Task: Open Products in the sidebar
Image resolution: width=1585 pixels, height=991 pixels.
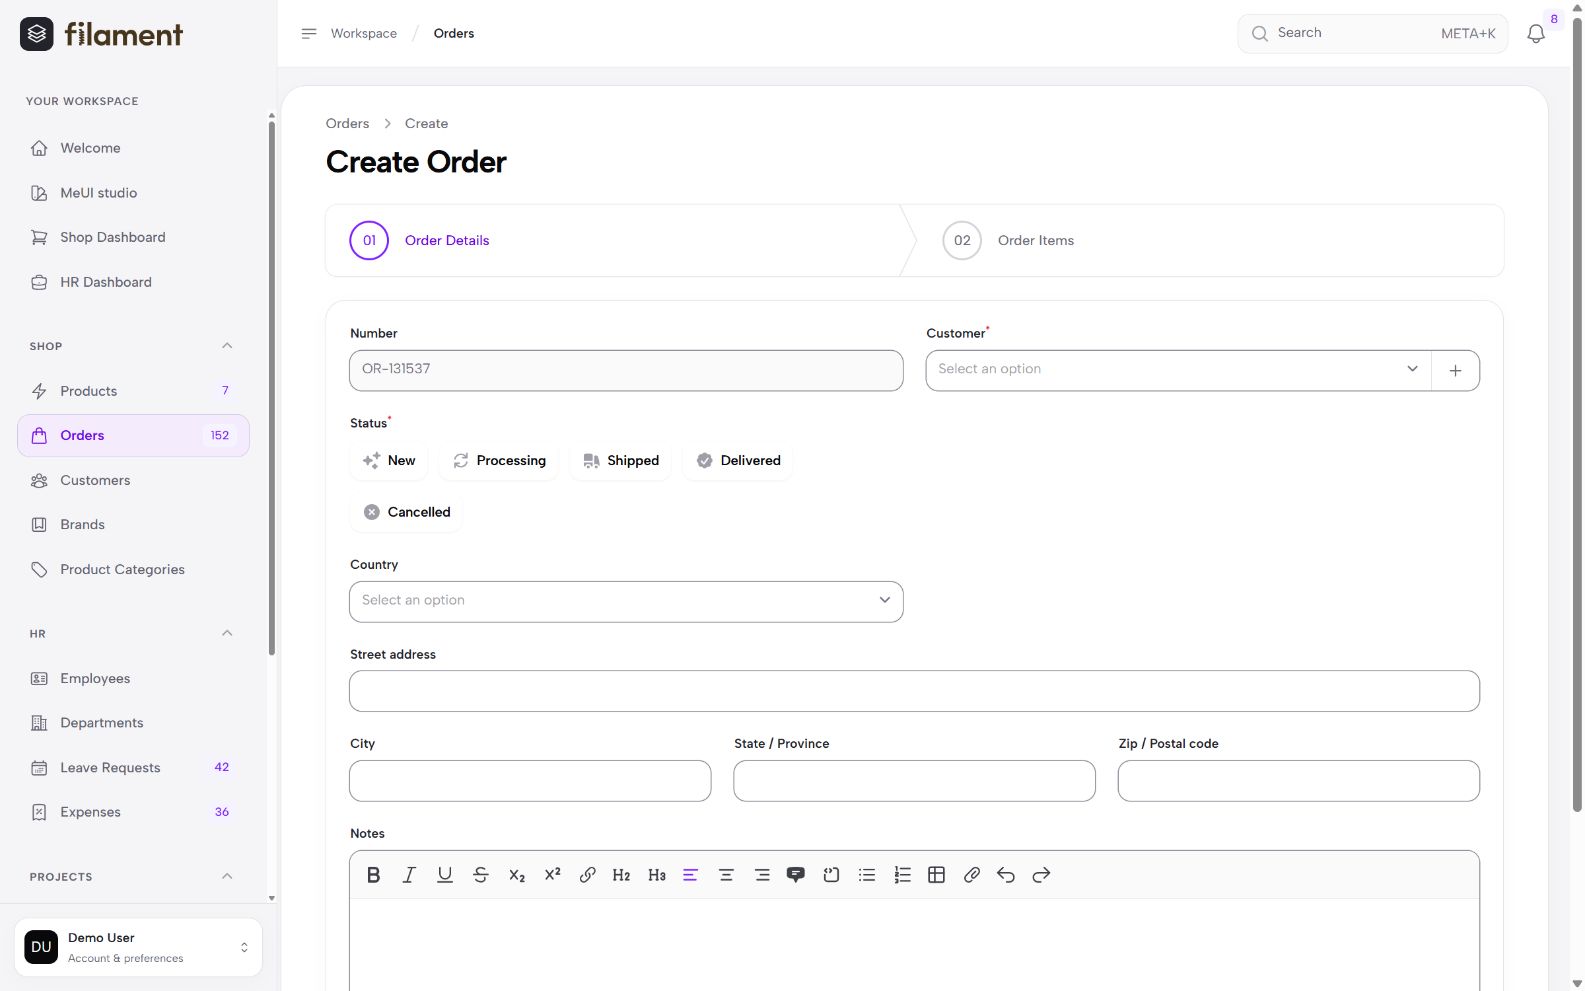Action: 133,391
